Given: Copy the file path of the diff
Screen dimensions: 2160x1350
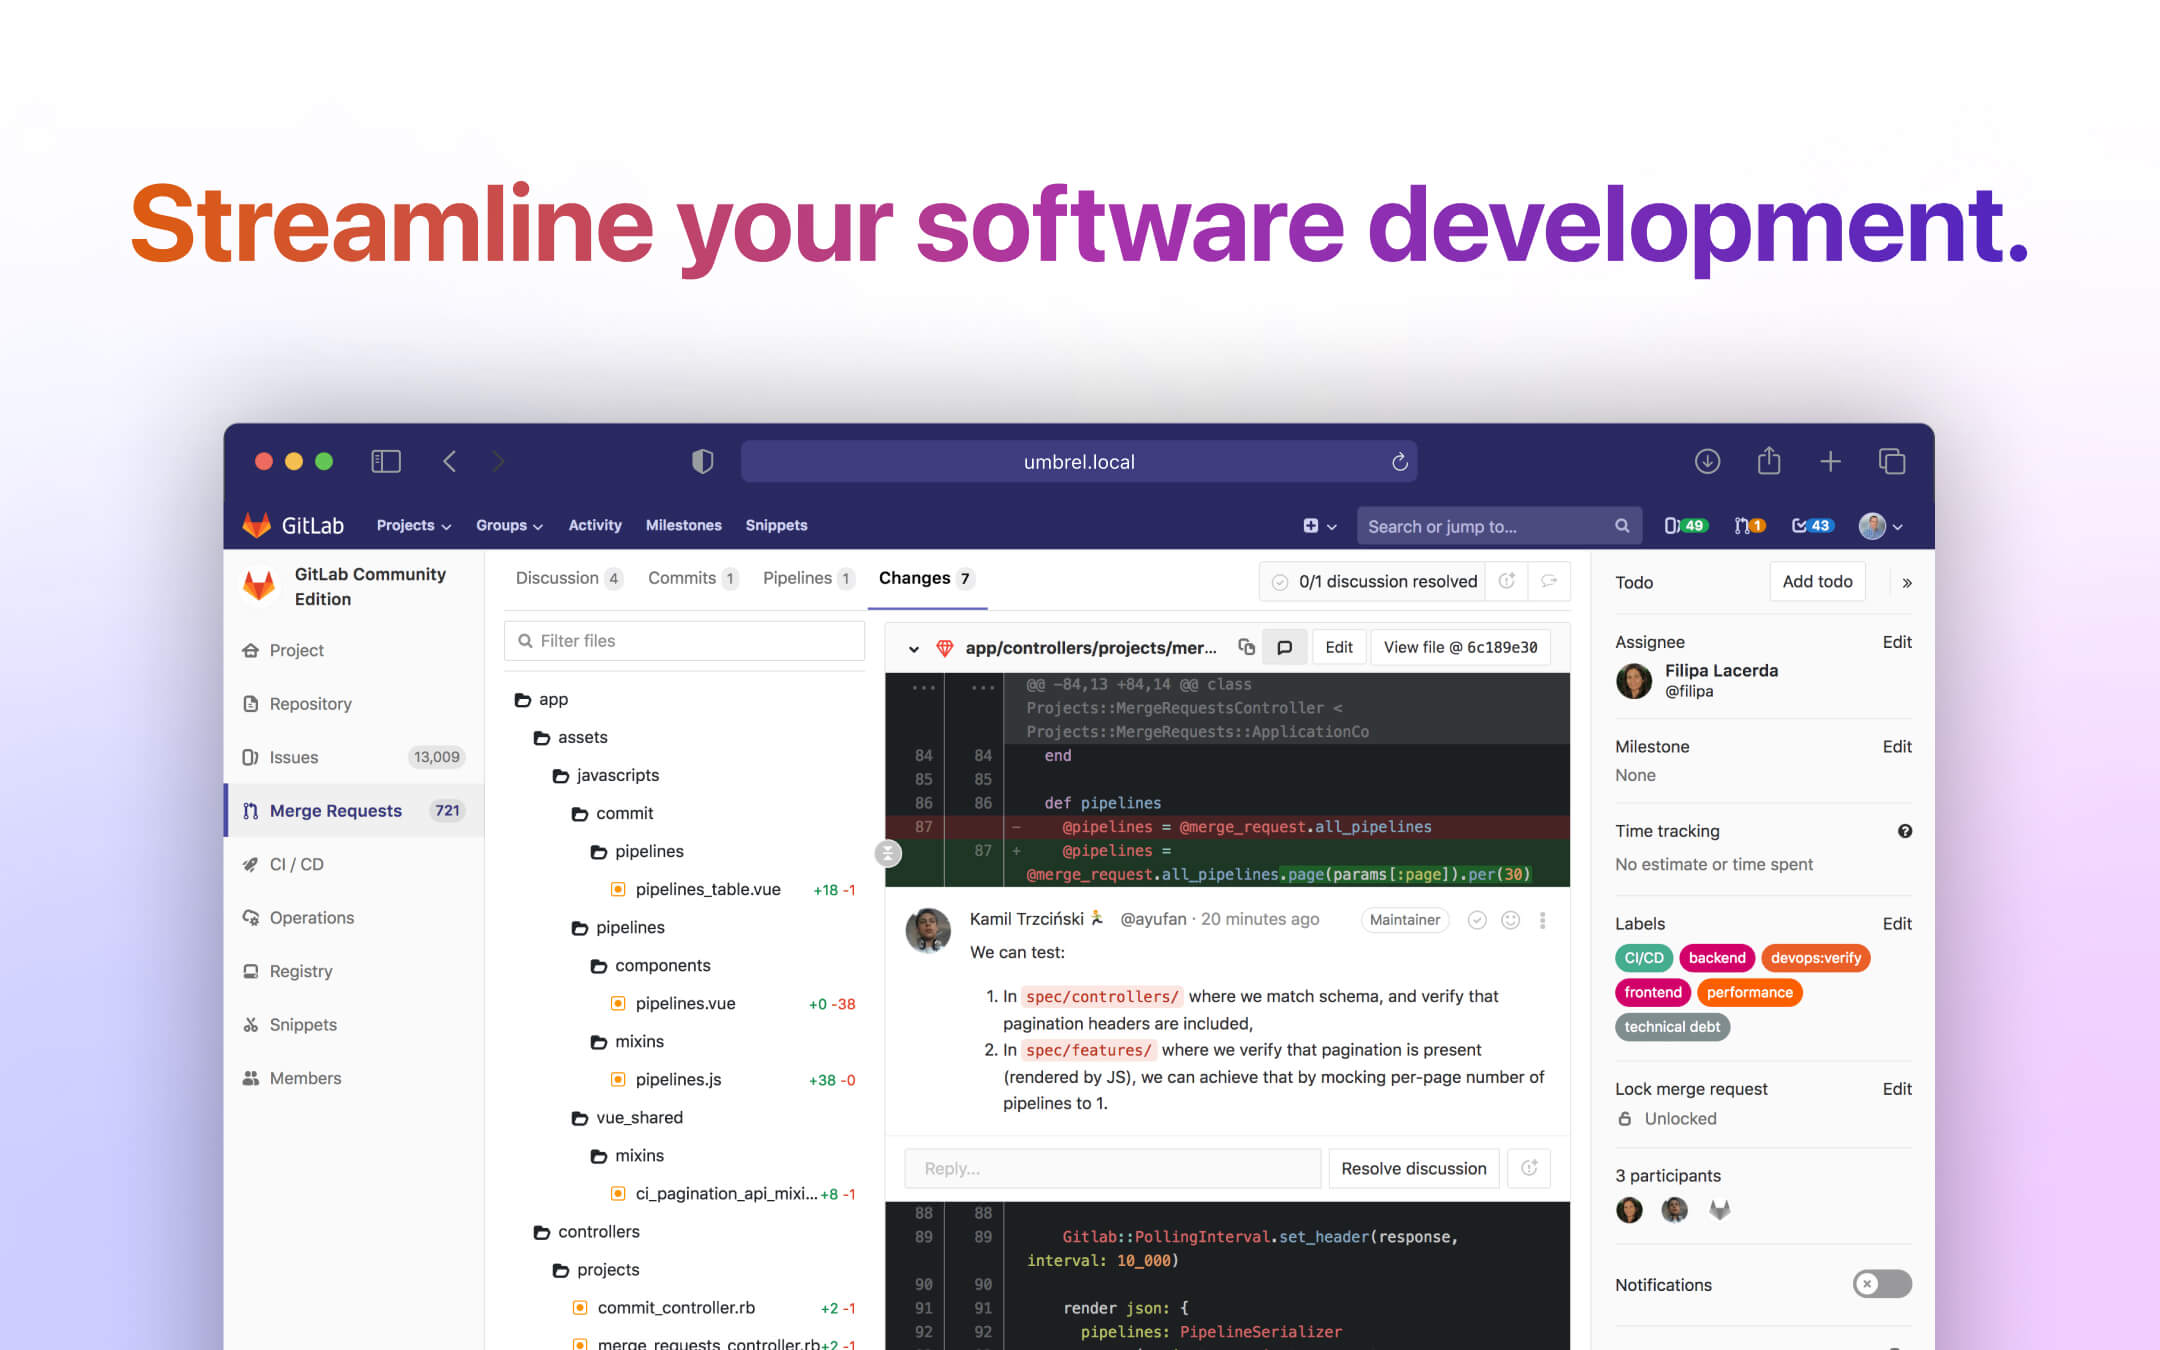Looking at the screenshot, I should pyautogui.click(x=1246, y=647).
